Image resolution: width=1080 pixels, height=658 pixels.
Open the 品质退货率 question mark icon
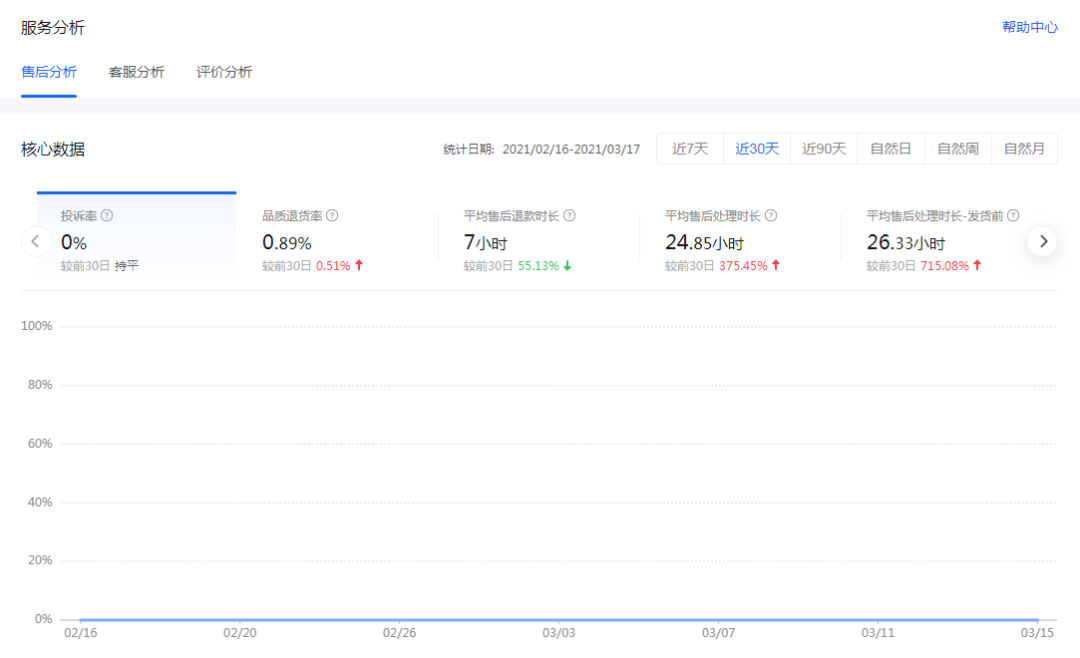330,215
